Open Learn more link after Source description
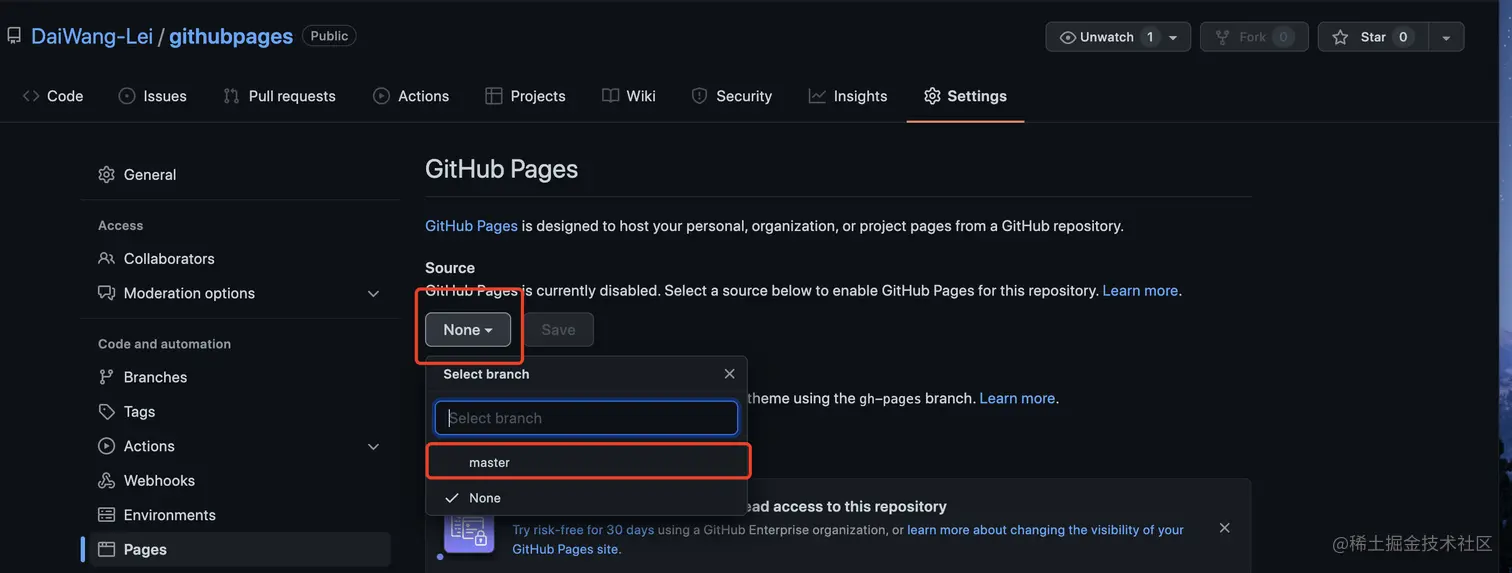This screenshot has width=1512, height=573. coord(1140,290)
